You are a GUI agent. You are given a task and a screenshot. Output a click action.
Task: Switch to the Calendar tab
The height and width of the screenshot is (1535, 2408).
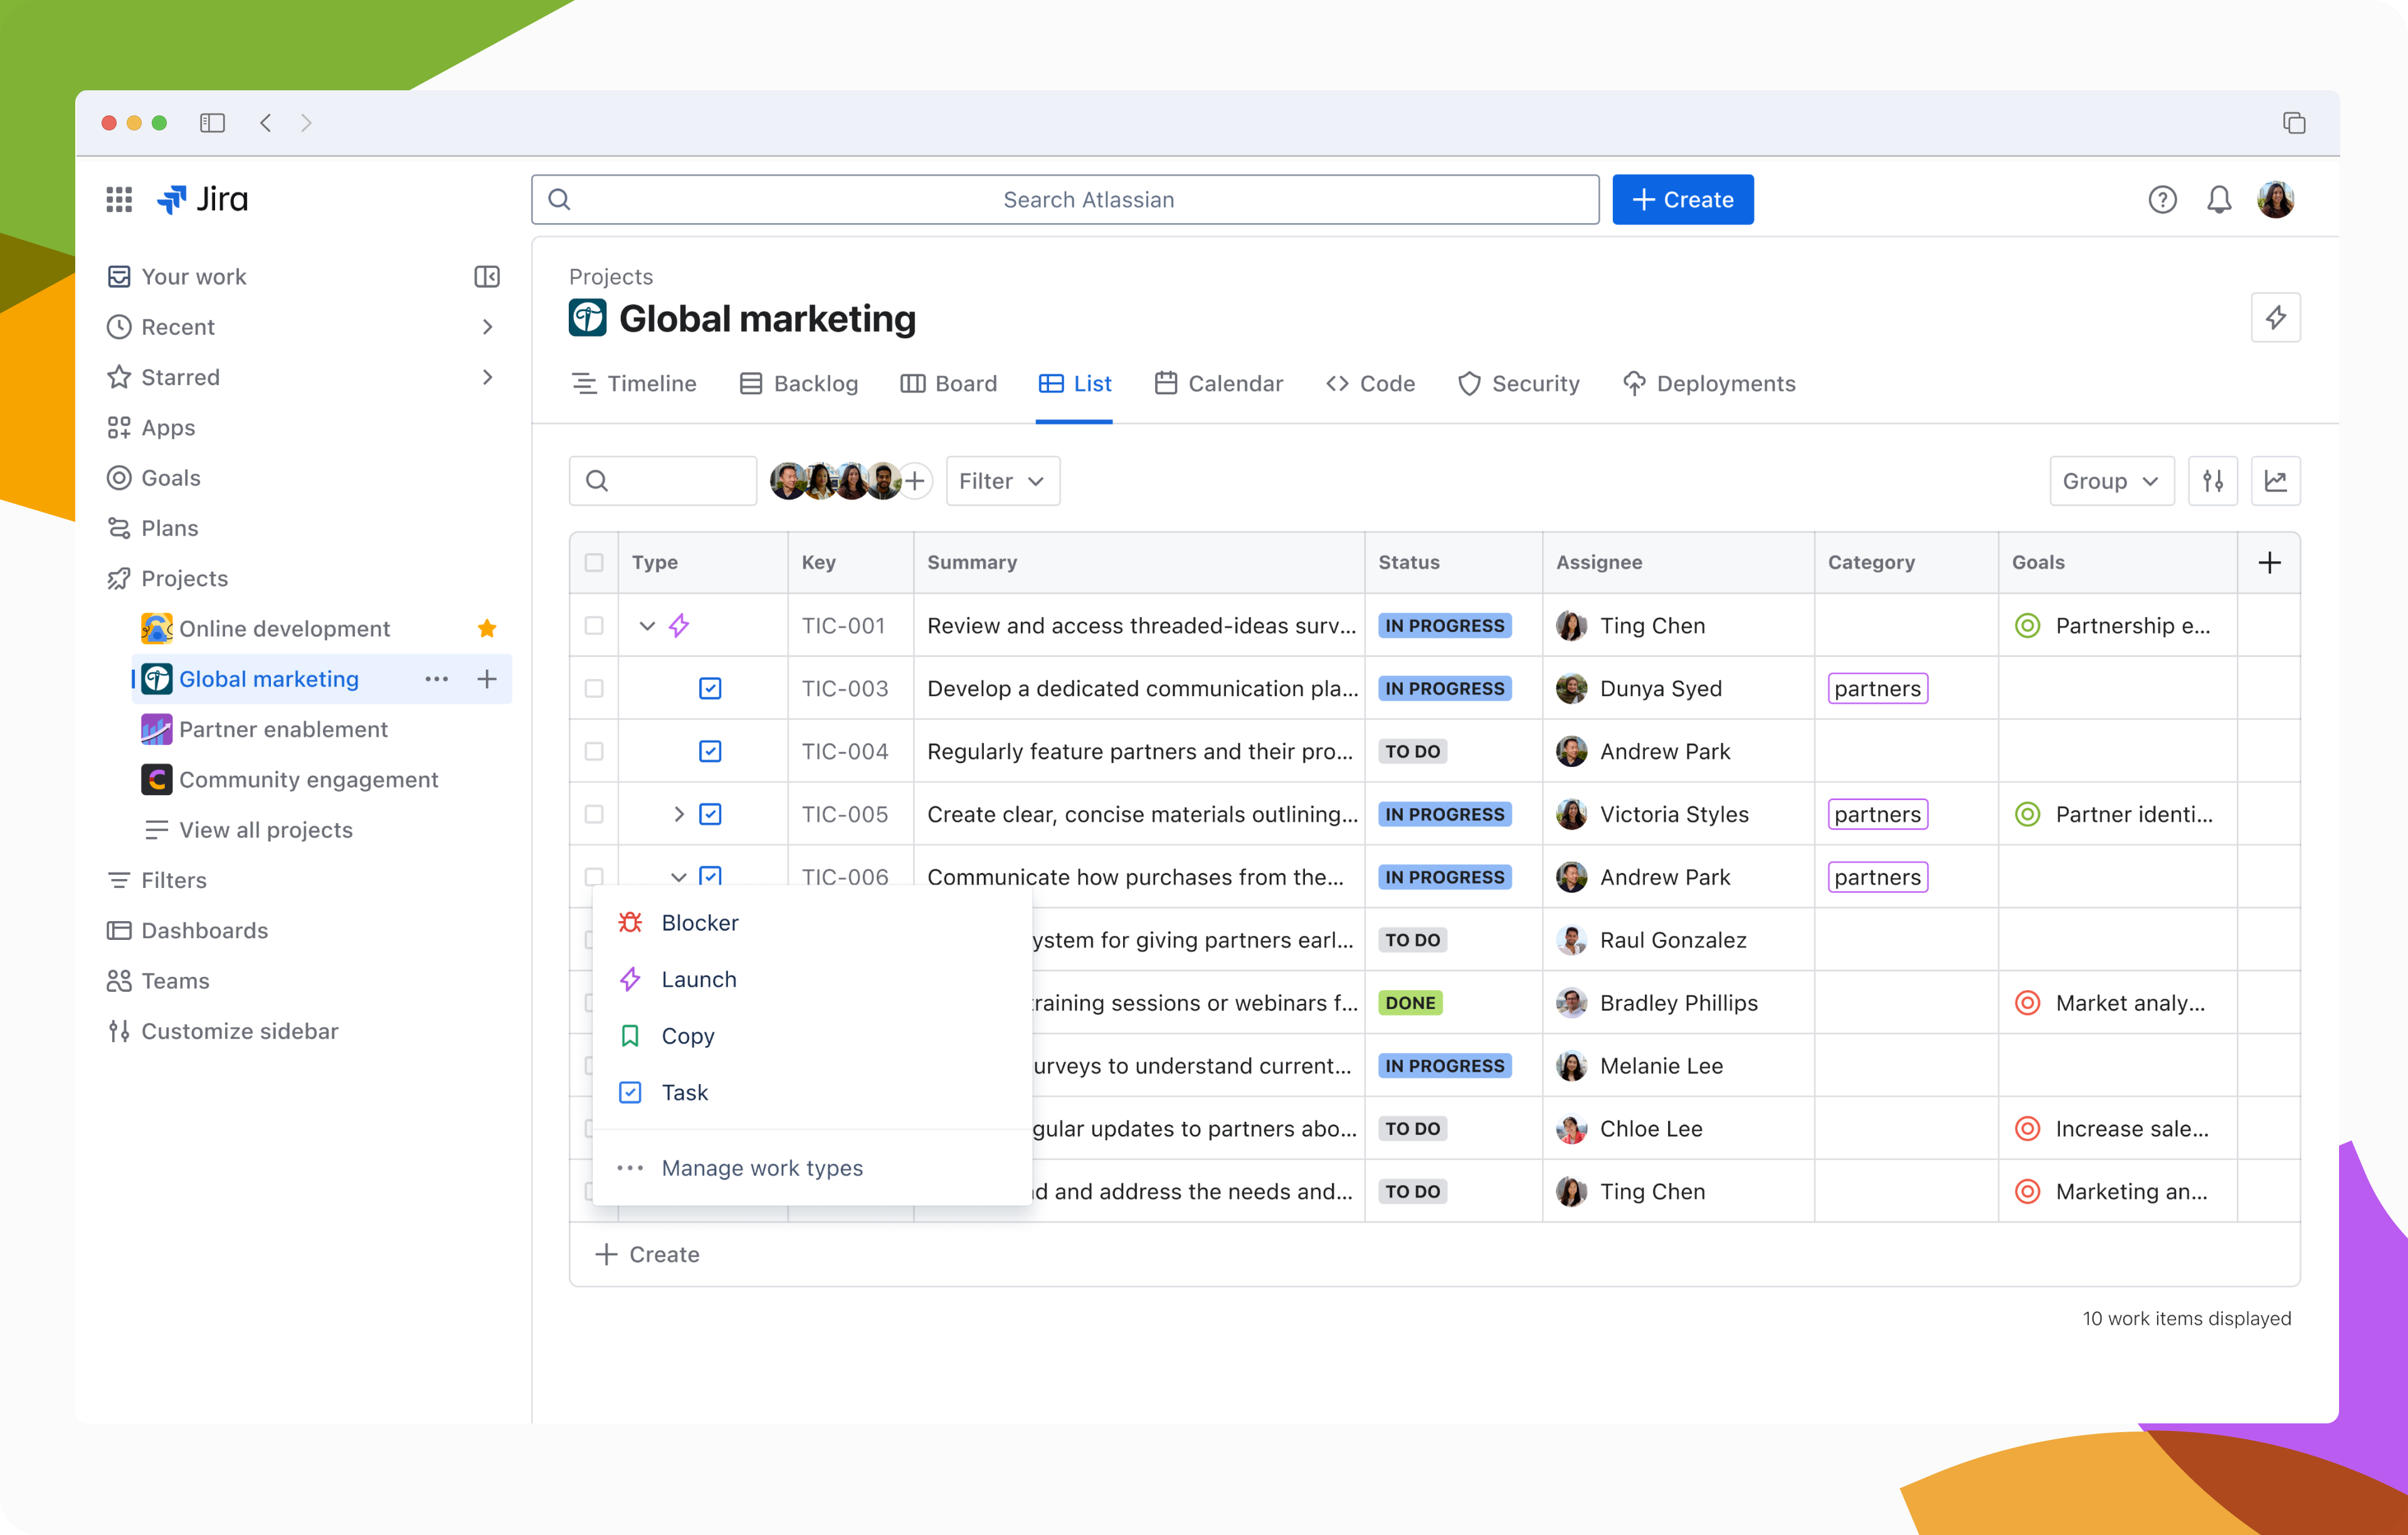pos(1219,383)
